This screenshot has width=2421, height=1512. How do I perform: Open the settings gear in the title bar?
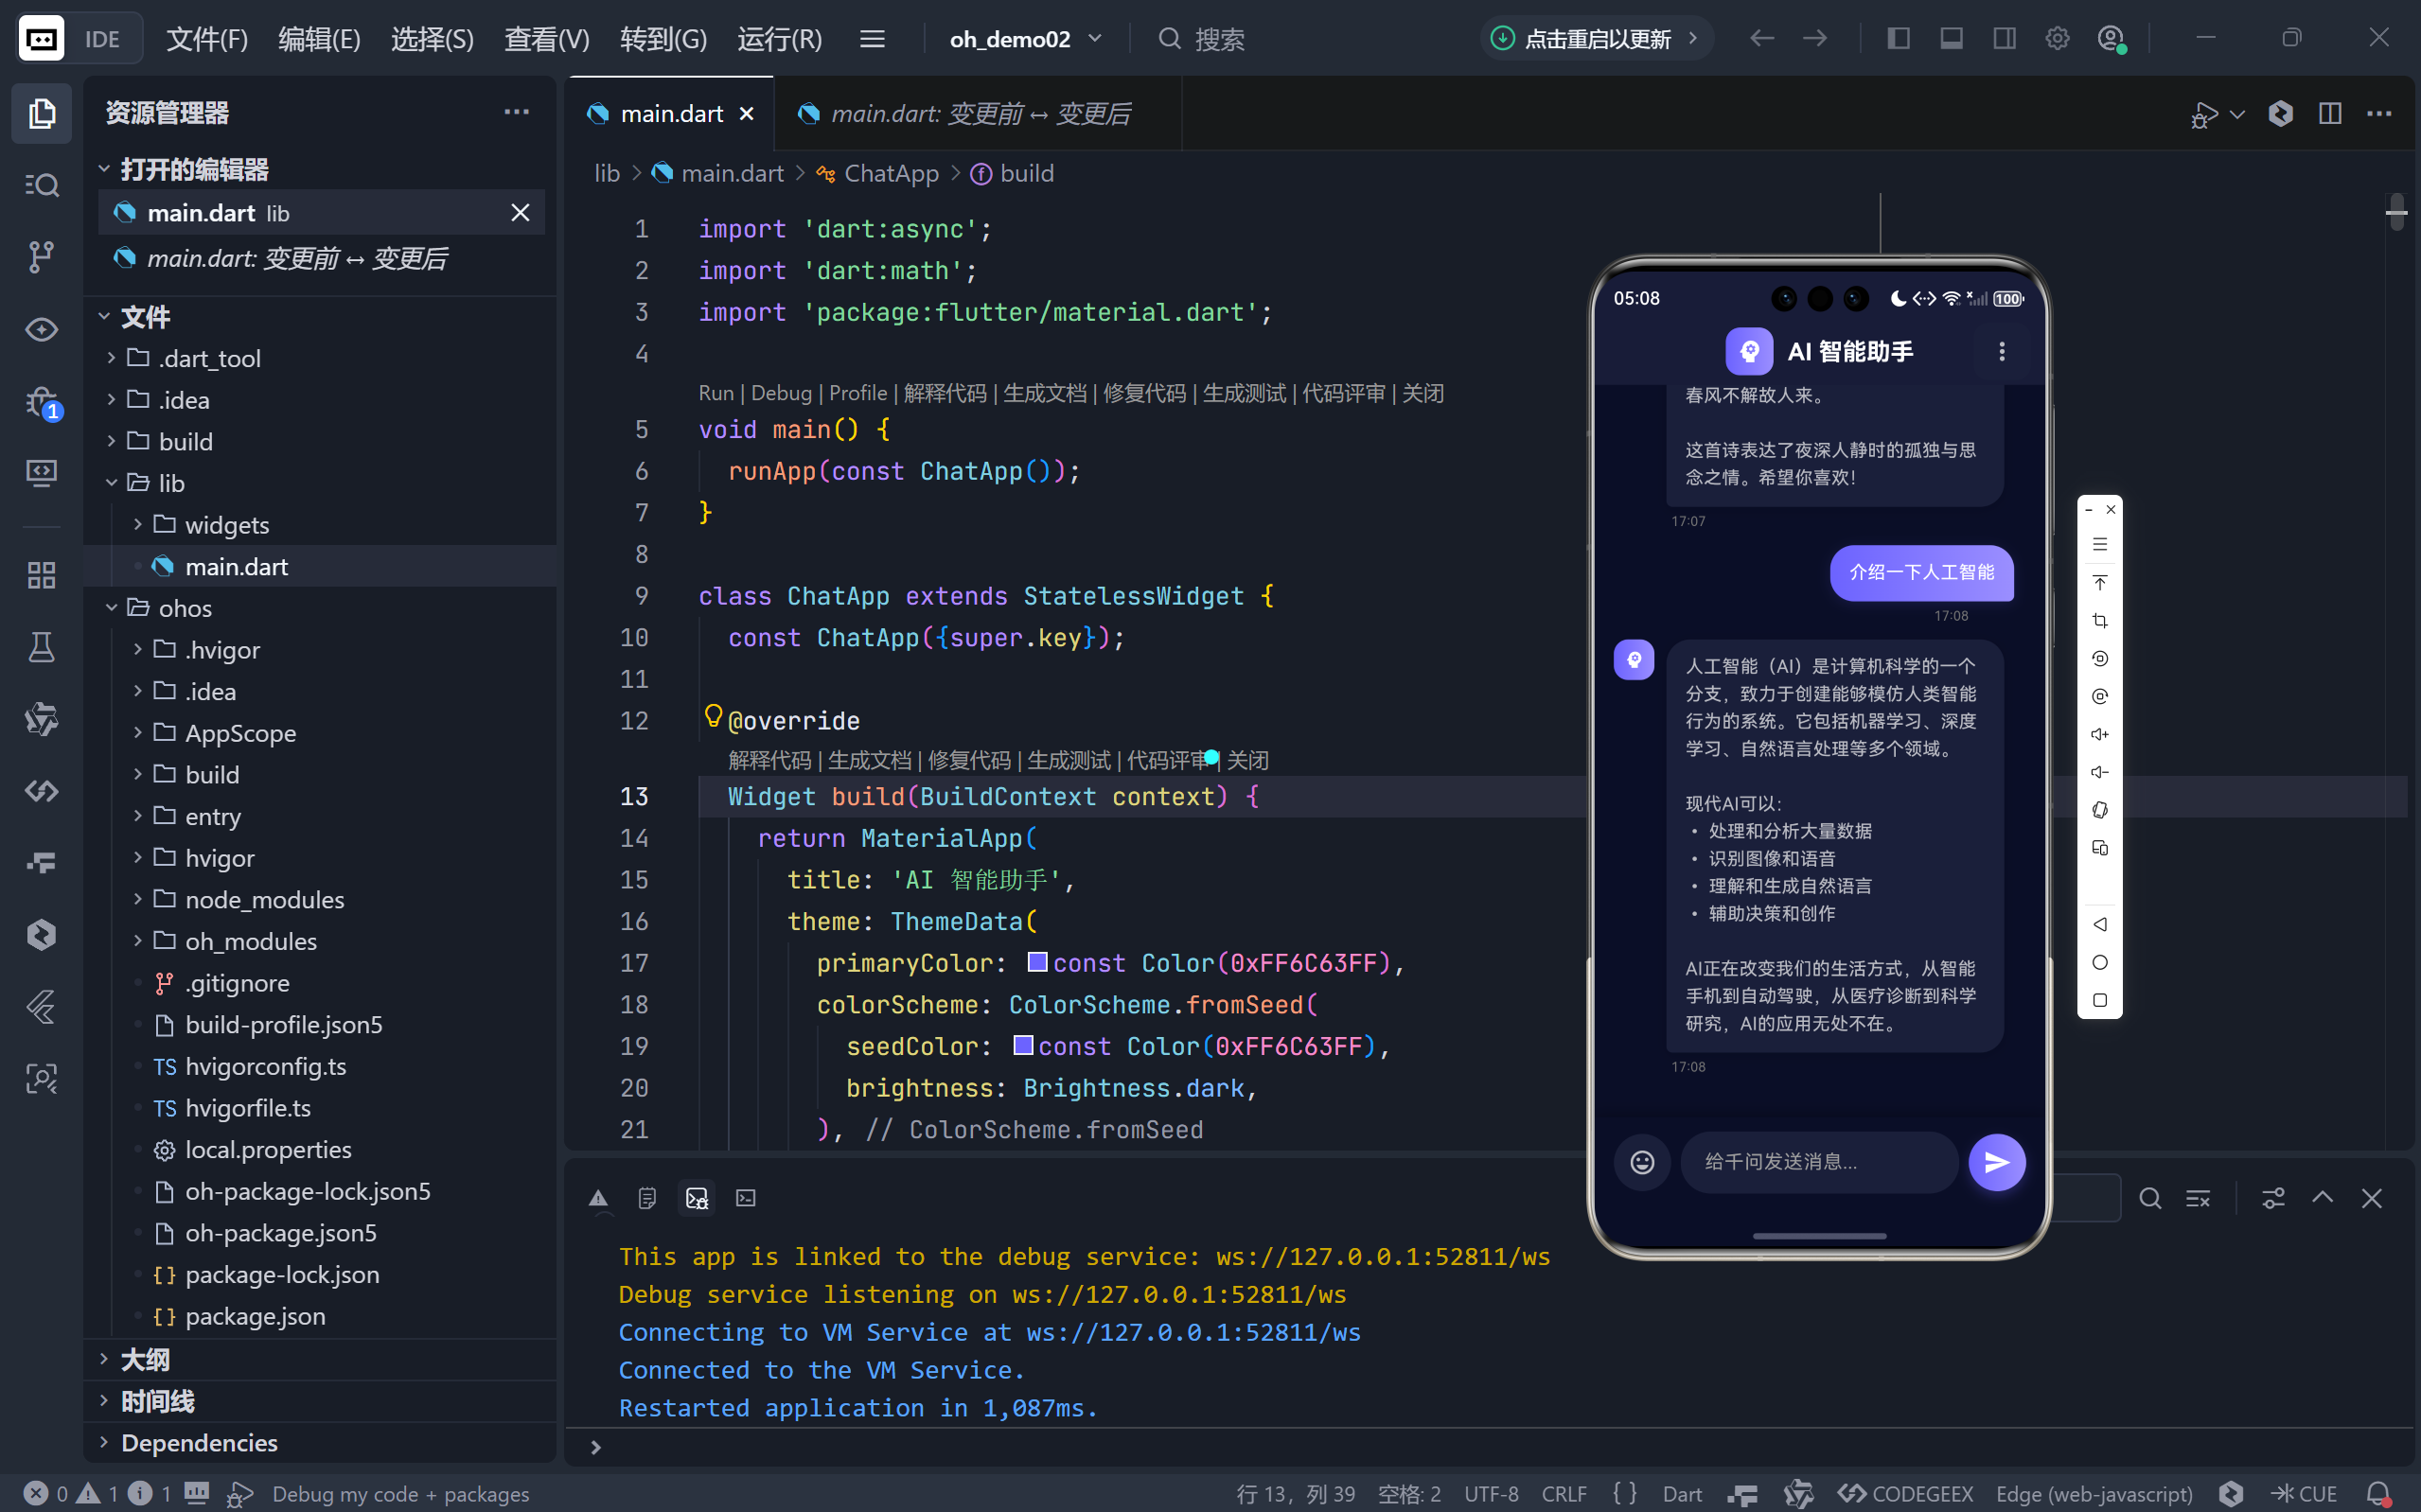2056,39
